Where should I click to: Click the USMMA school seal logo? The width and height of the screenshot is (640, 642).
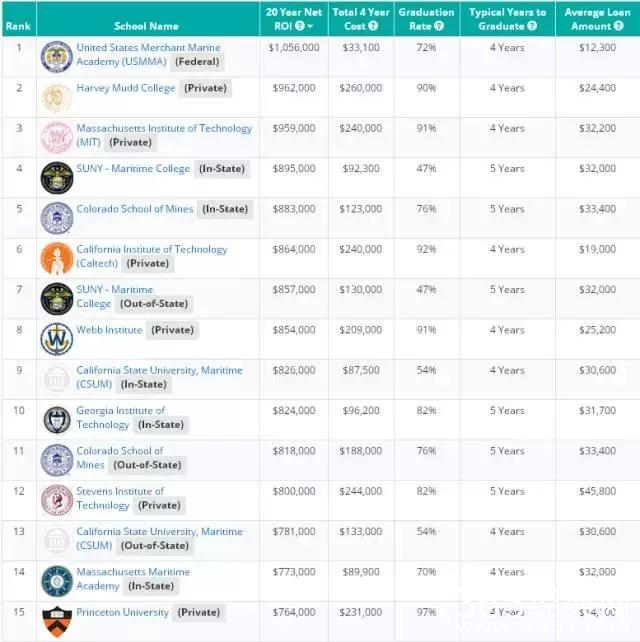pos(57,56)
